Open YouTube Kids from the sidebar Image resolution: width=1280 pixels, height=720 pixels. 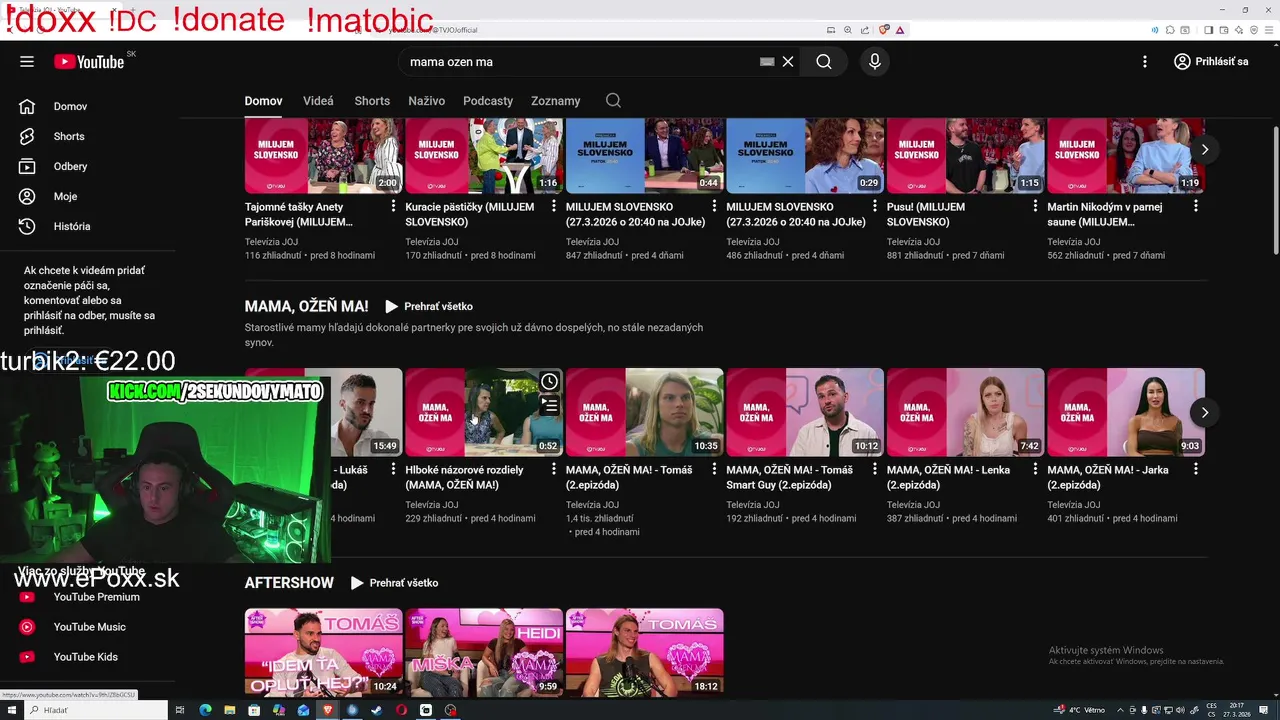(88, 657)
